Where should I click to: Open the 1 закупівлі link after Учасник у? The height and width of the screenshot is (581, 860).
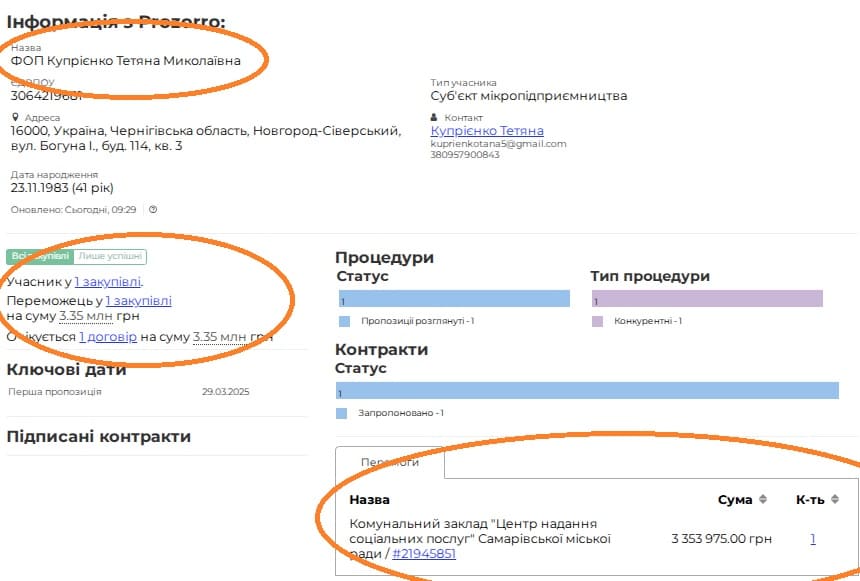click(108, 282)
